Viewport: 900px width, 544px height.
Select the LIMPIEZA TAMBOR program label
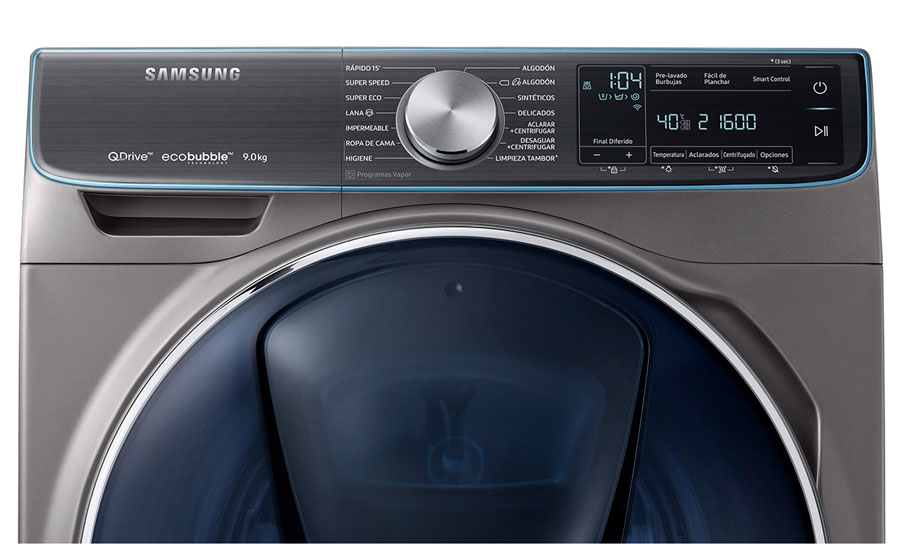tap(526, 158)
